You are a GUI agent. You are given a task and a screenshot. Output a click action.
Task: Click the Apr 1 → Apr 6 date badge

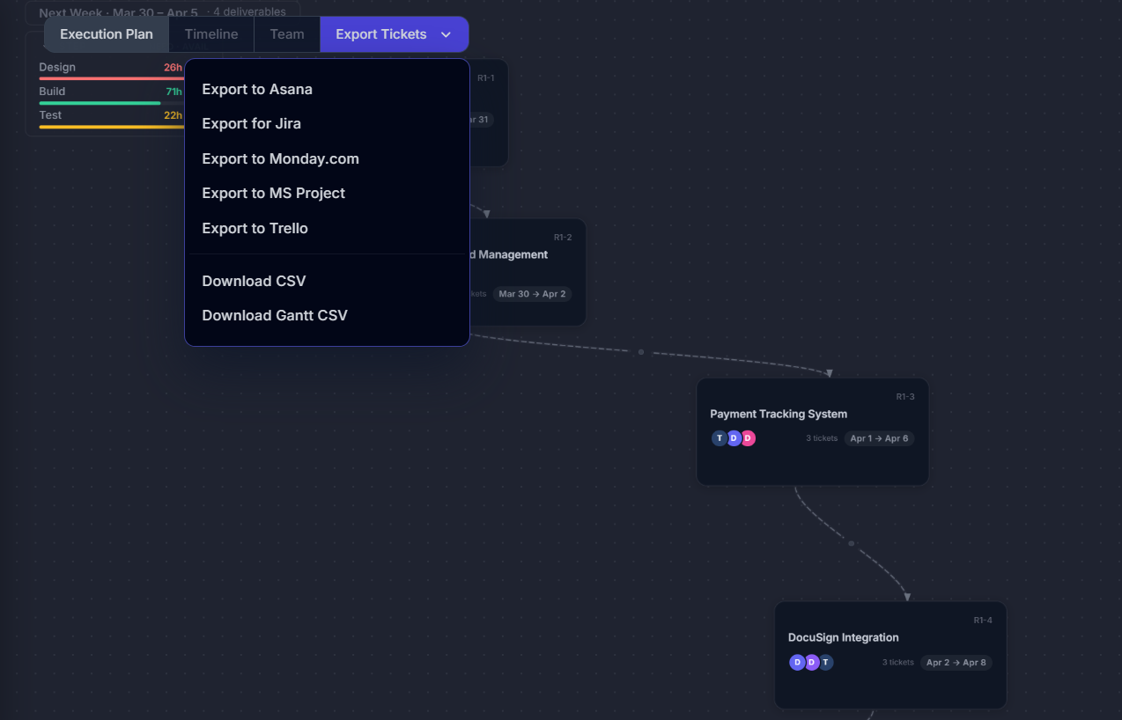click(x=879, y=438)
